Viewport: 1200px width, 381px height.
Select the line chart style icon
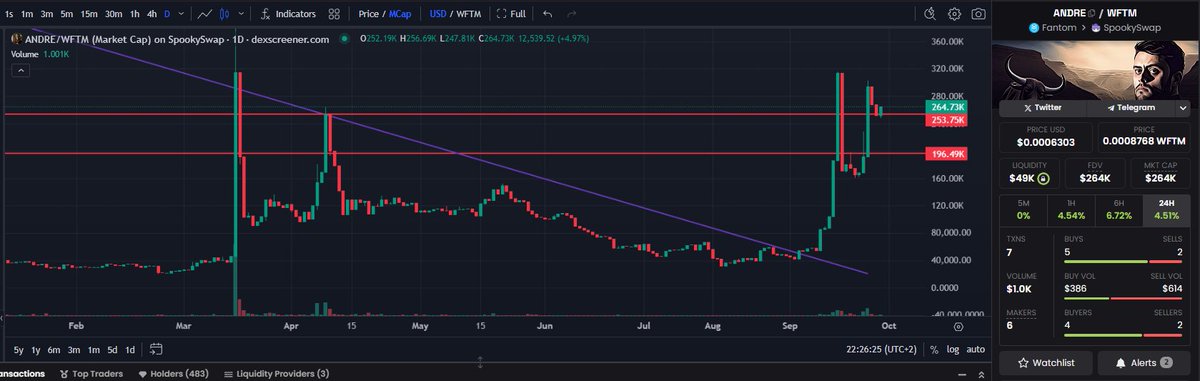(x=205, y=14)
